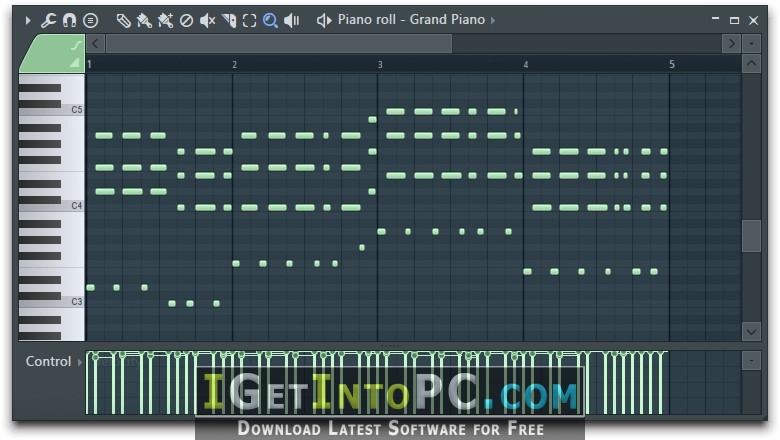The image size is (780, 440).
Task: Click bar 3 marker on the timeline
Action: pos(380,65)
